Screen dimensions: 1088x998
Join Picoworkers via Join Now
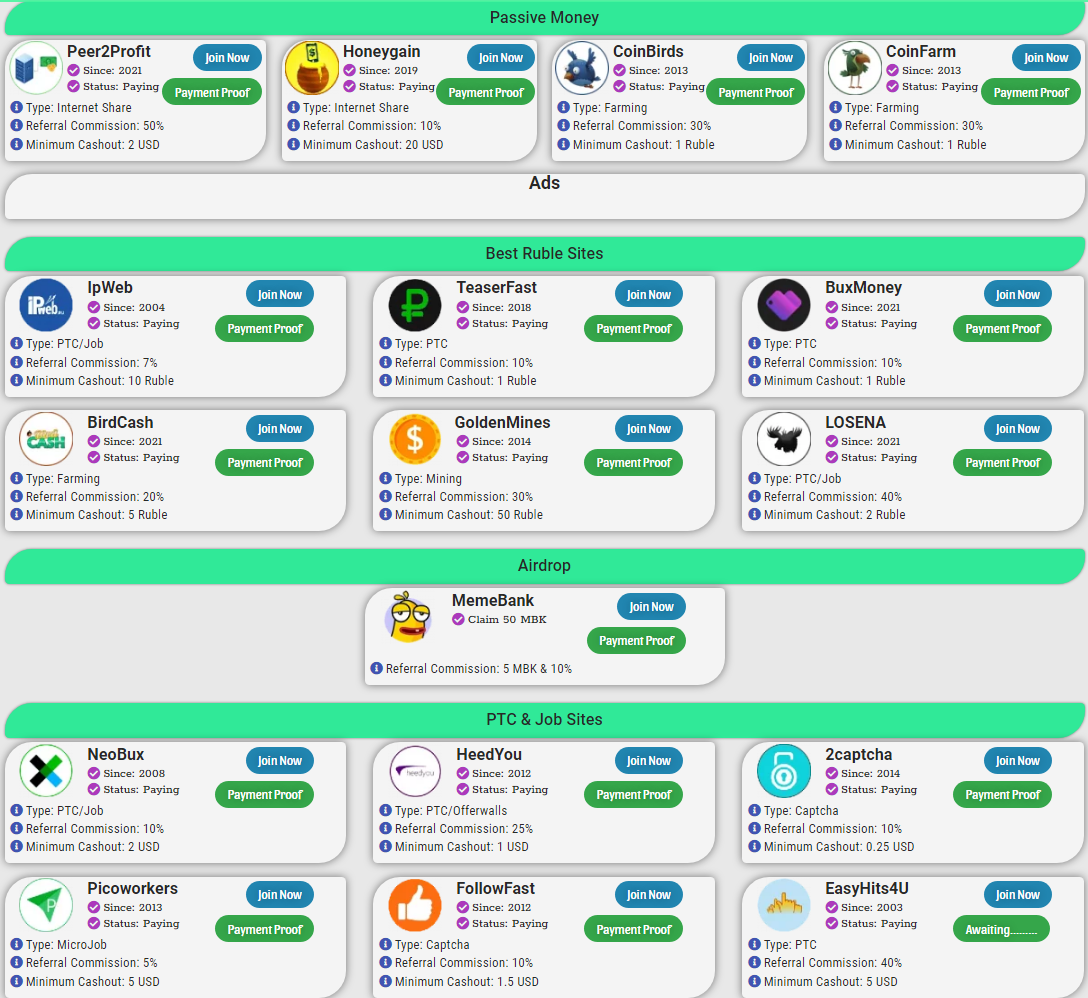[x=280, y=895]
